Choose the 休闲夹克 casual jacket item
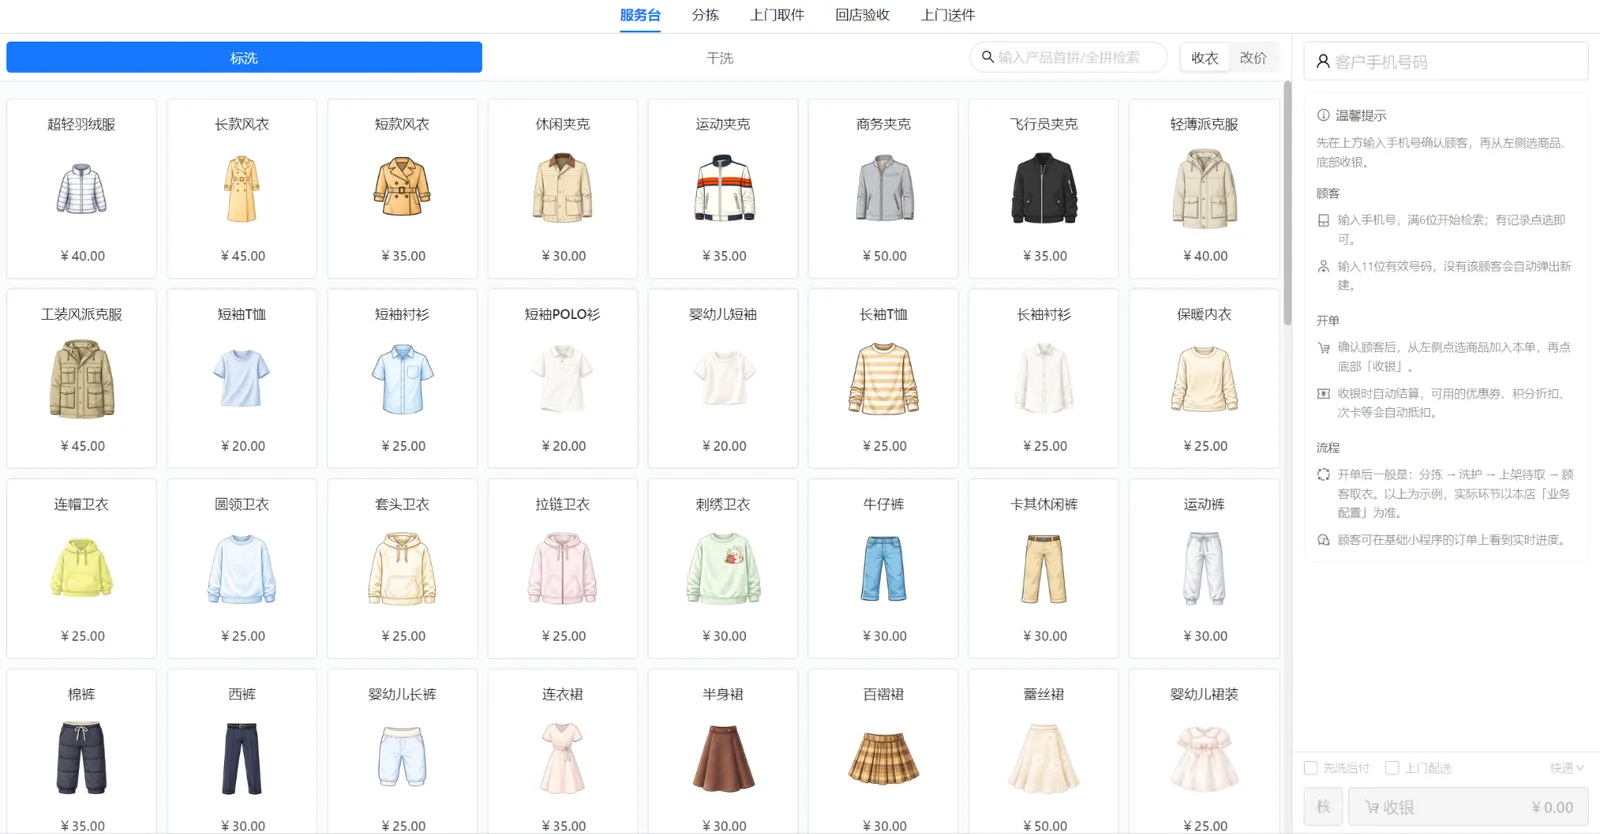The image size is (1600, 834). [x=562, y=188]
